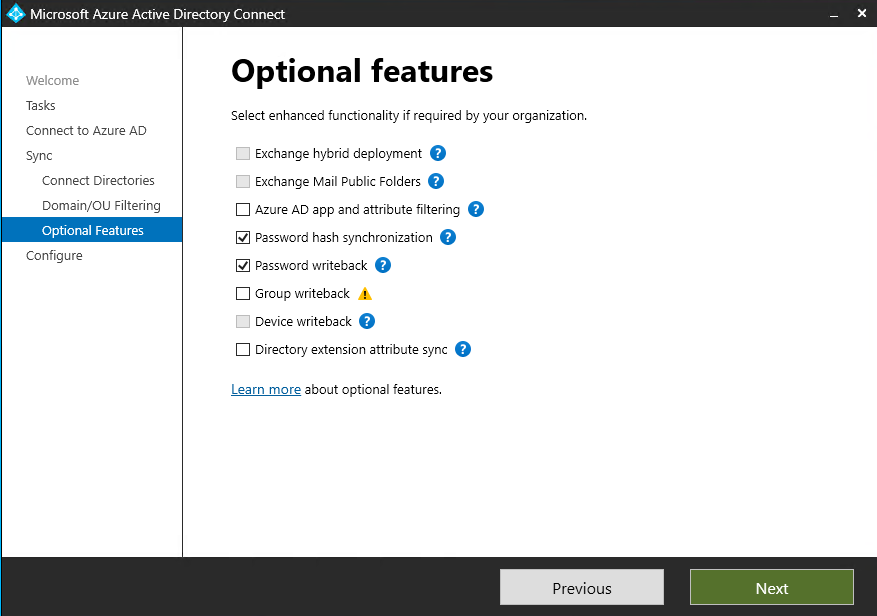
Task: Uncheck Password hash synchronization
Action: pyautogui.click(x=243, y=238)
